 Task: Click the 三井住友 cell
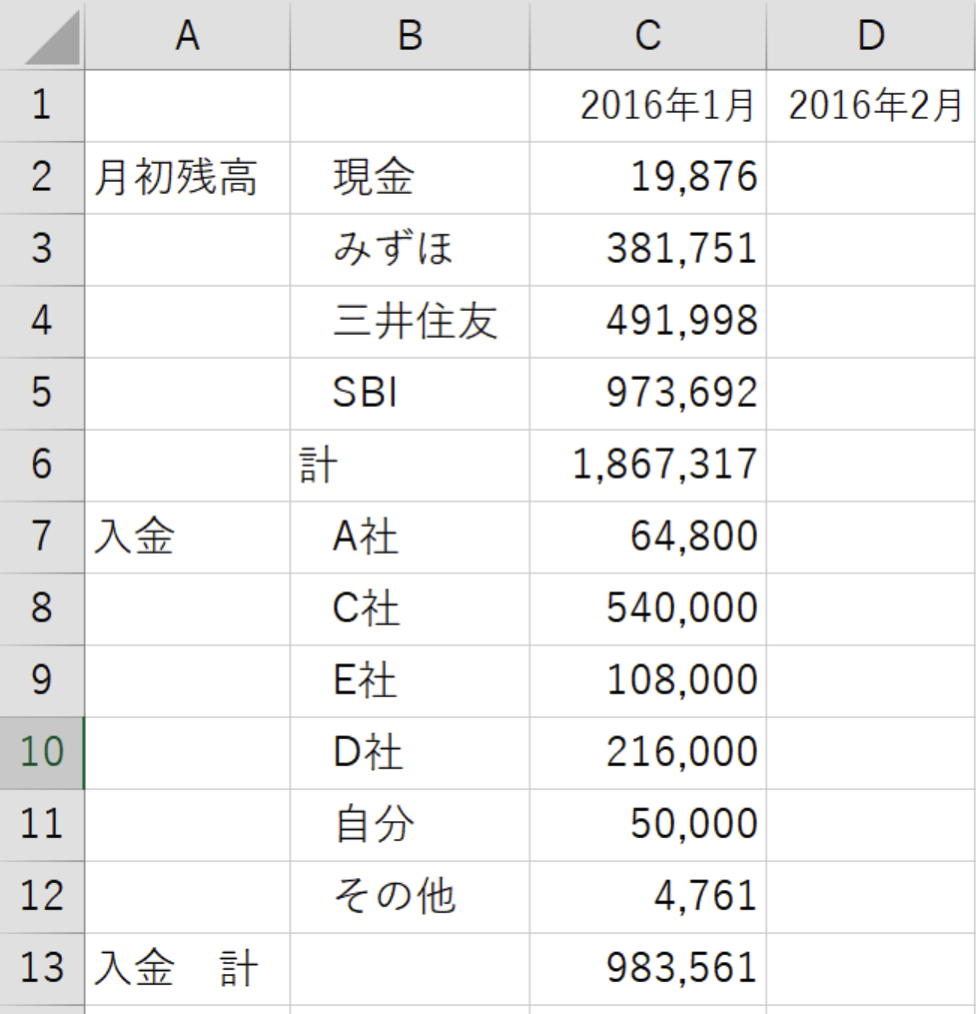pos(410,321)
